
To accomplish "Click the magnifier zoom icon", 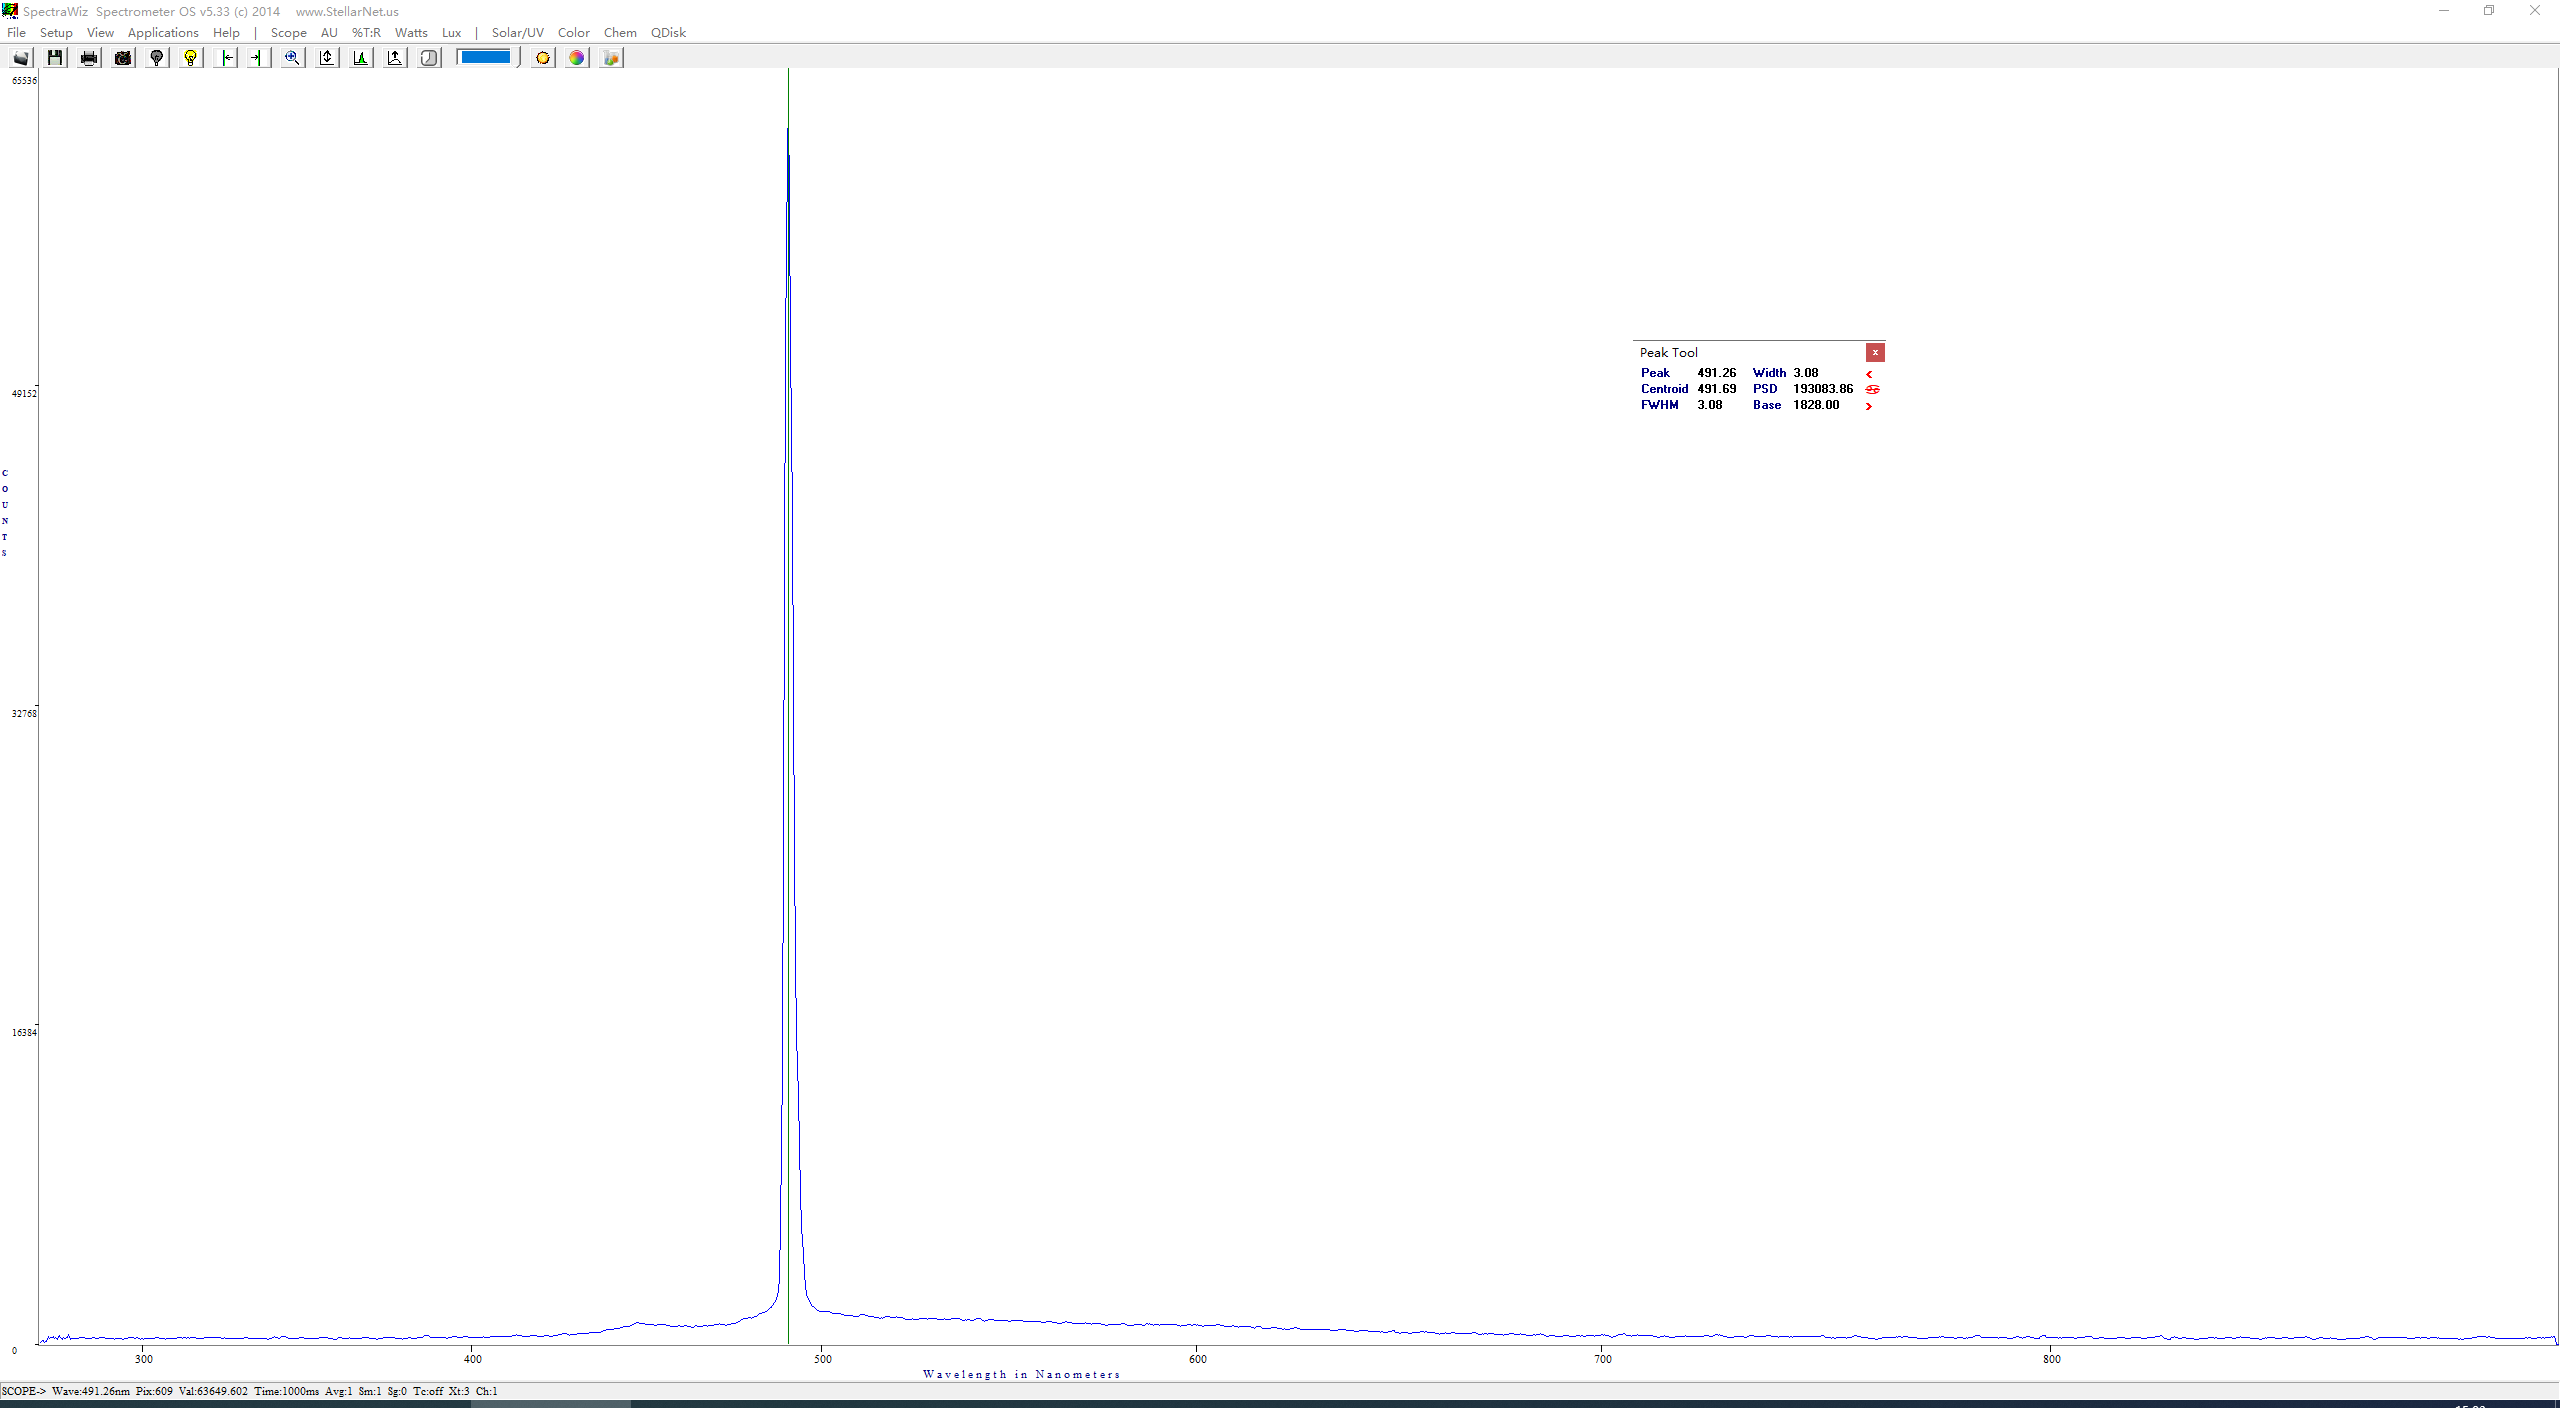I will pos(292,58).
